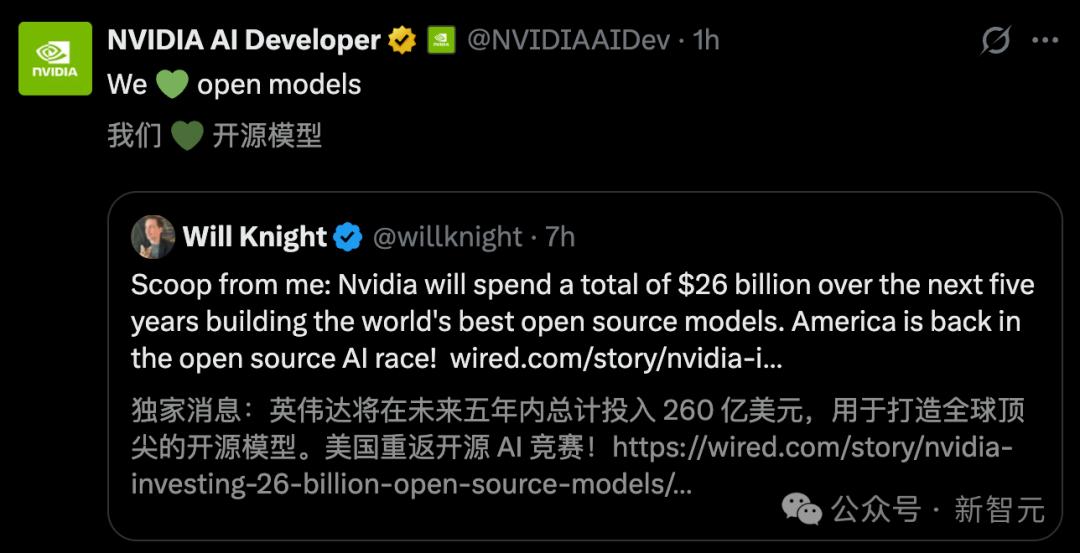Click Will Knight's profile photo
Screen dimensions: 1080x553
click(153, 237)
